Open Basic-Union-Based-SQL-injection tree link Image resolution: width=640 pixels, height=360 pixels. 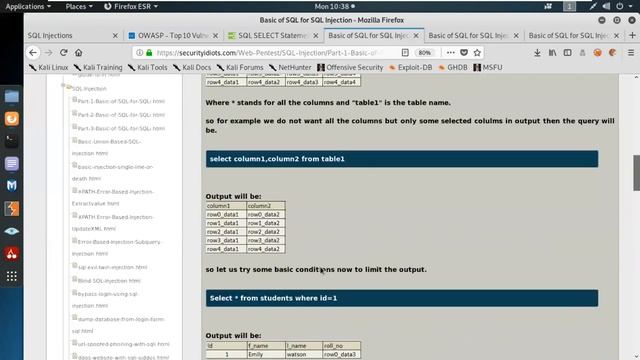(x=107, y=147)
